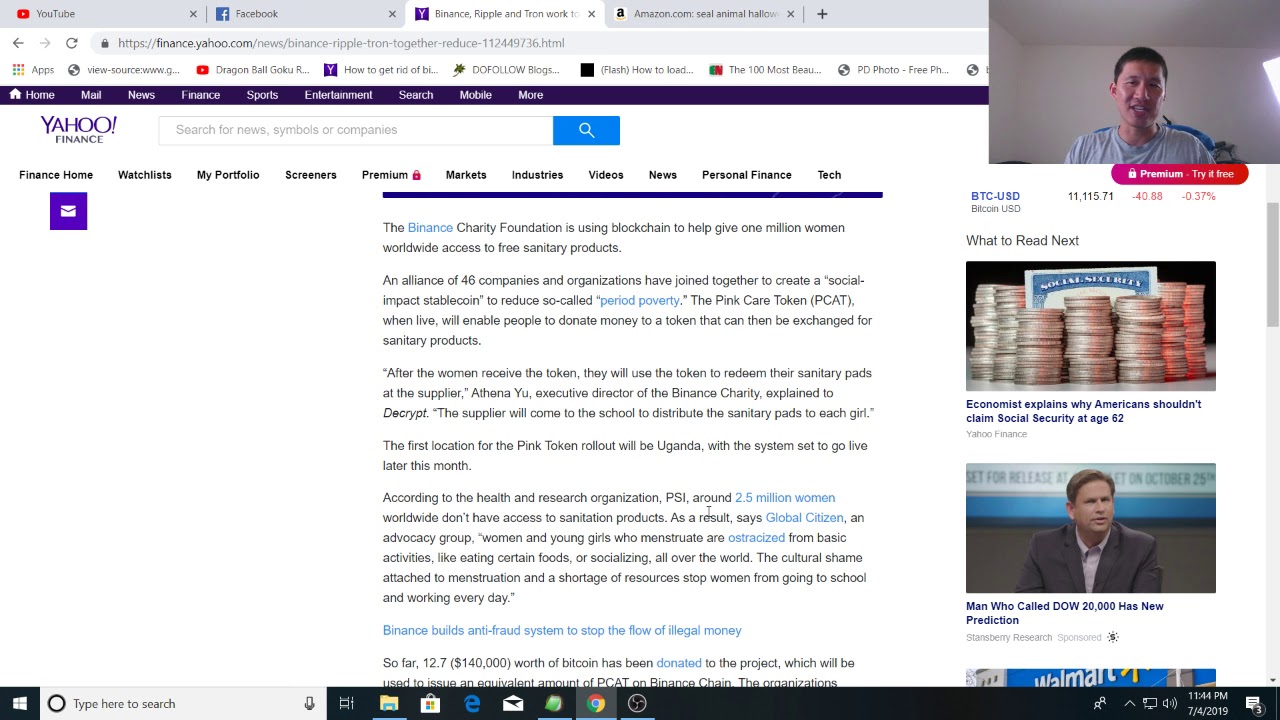Open a new browser tab
Viewport: 1280px width, 720px height.
[822, 14]
